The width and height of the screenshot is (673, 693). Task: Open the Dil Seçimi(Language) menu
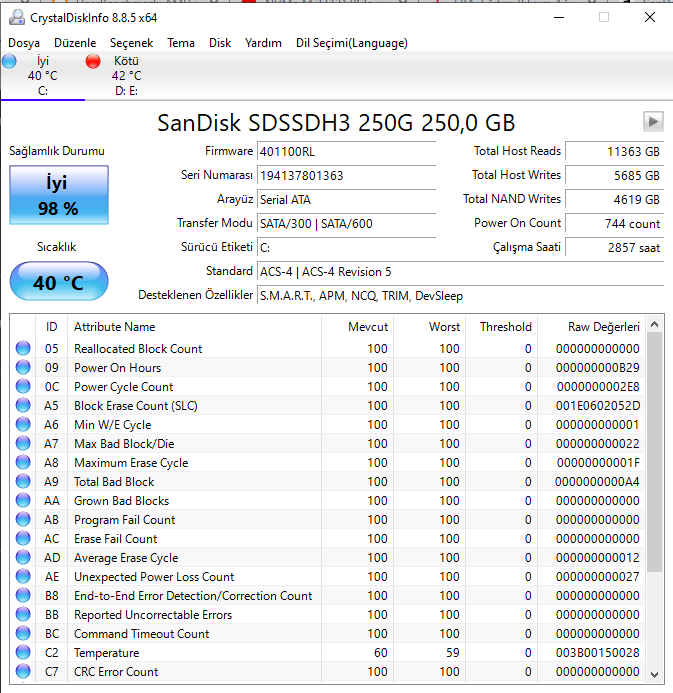(352, 43)
